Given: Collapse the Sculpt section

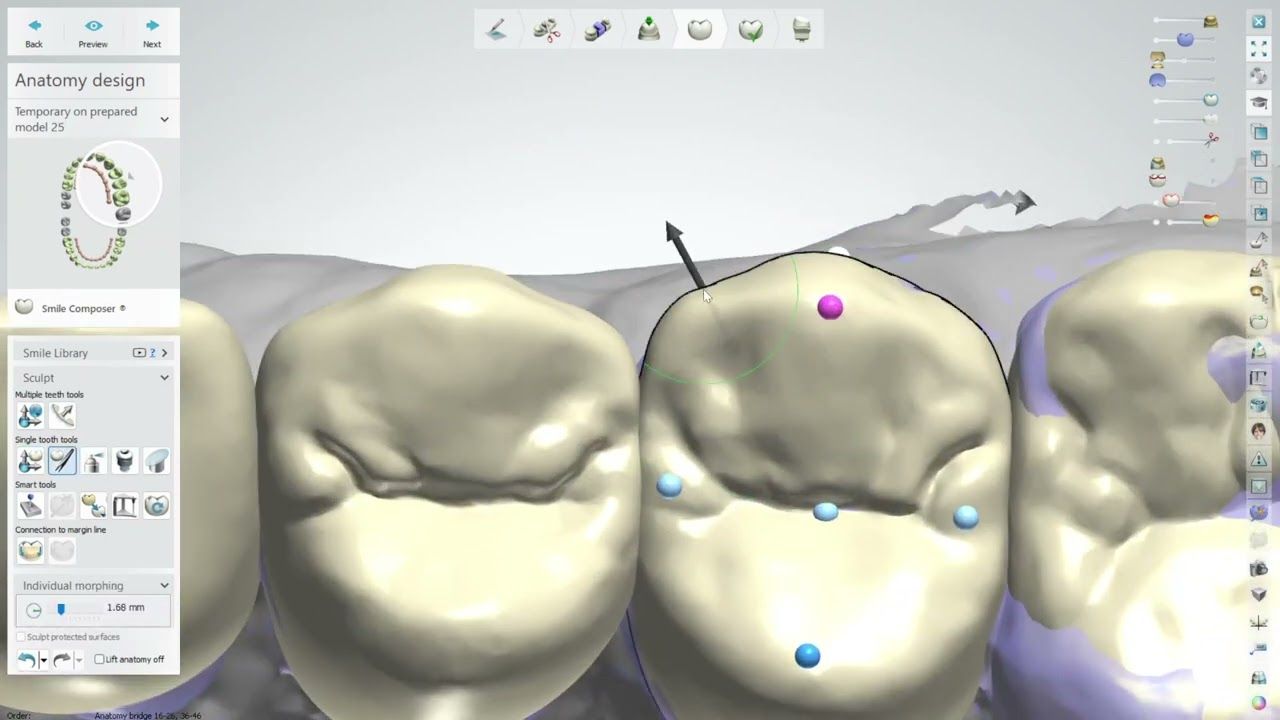Looking at the screenshot, I should pos(164,378).
